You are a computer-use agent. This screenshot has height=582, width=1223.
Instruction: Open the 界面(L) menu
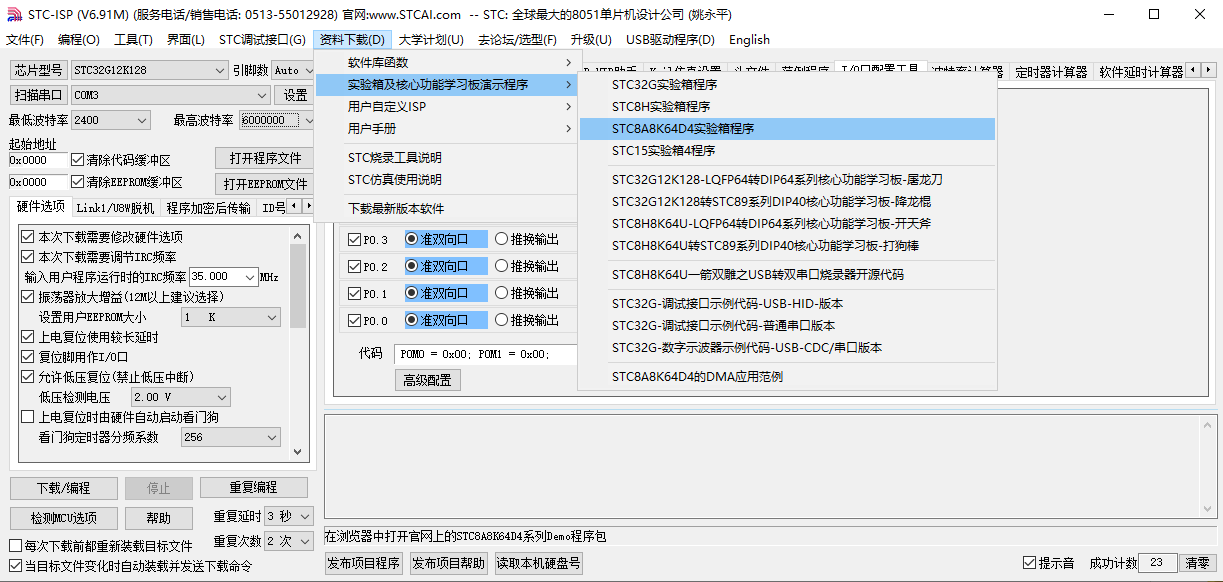(185, 40)
